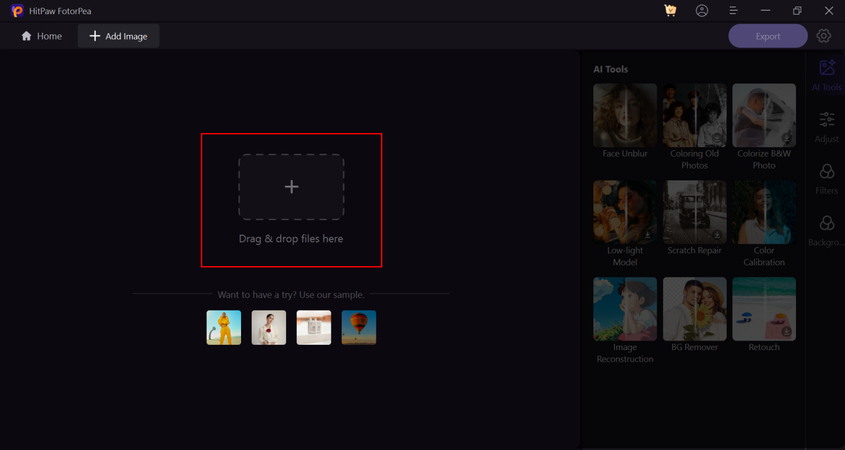Use the hot air balloon sample image
This screenshot has width=845, height=450.
pos(359,328)
